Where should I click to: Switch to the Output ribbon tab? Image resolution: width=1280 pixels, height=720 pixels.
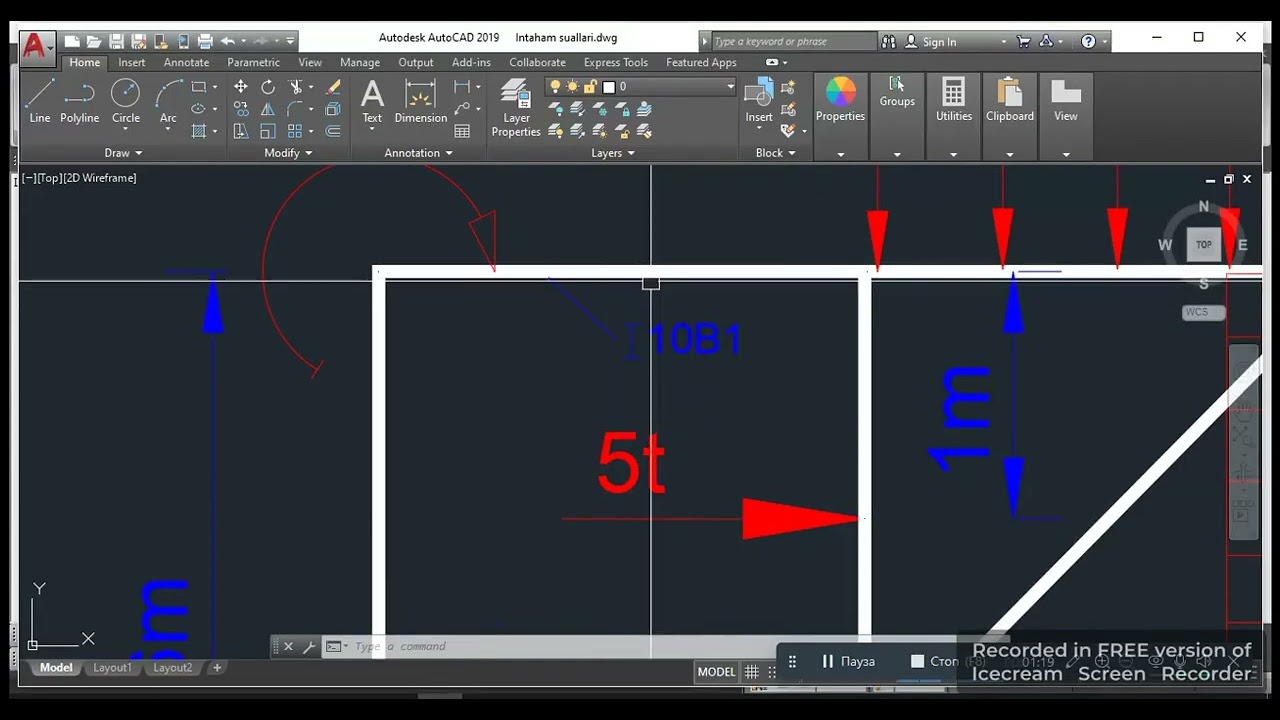[x=416, y=62]
